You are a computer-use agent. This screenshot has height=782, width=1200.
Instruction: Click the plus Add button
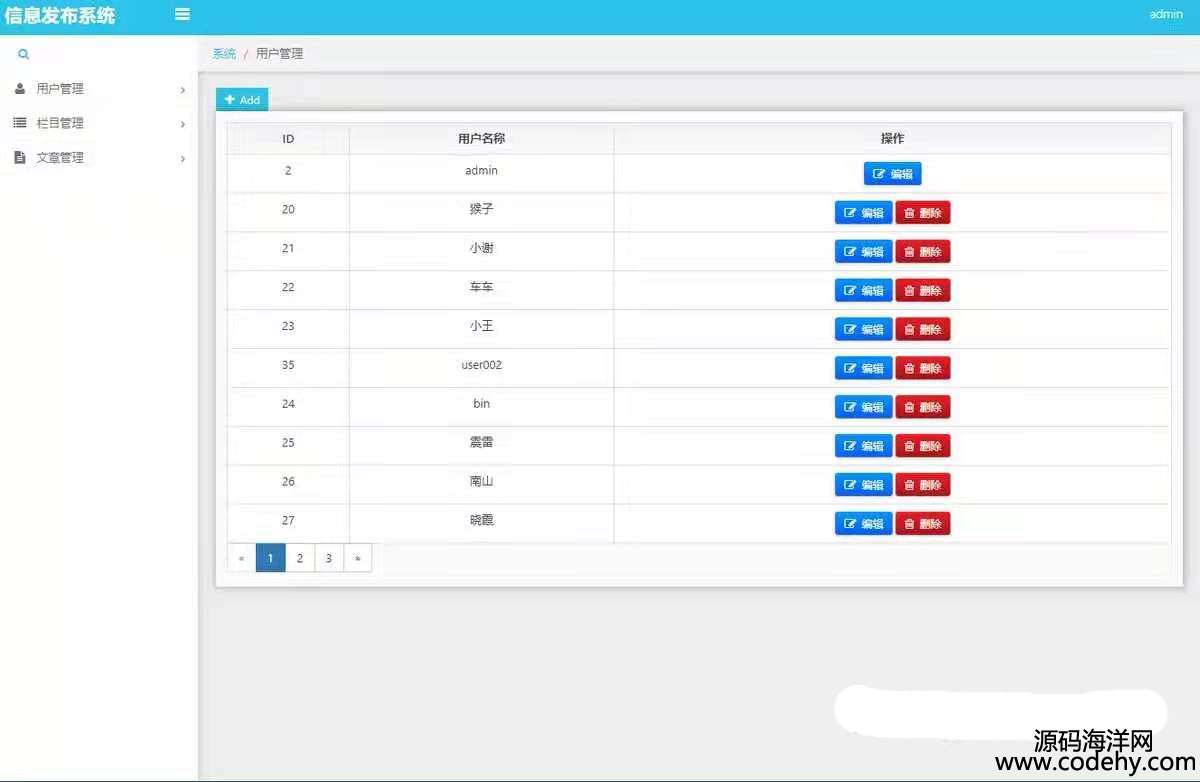click(x=242, y=100)
